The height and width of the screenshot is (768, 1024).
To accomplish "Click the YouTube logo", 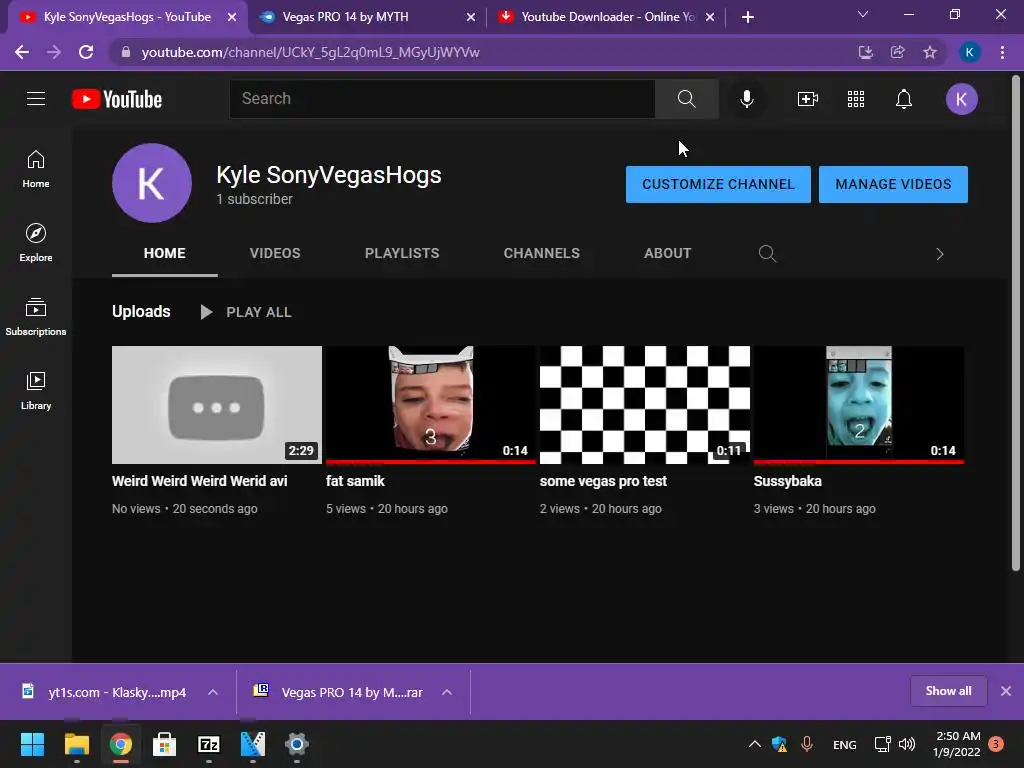I will (x=117, y=99).
